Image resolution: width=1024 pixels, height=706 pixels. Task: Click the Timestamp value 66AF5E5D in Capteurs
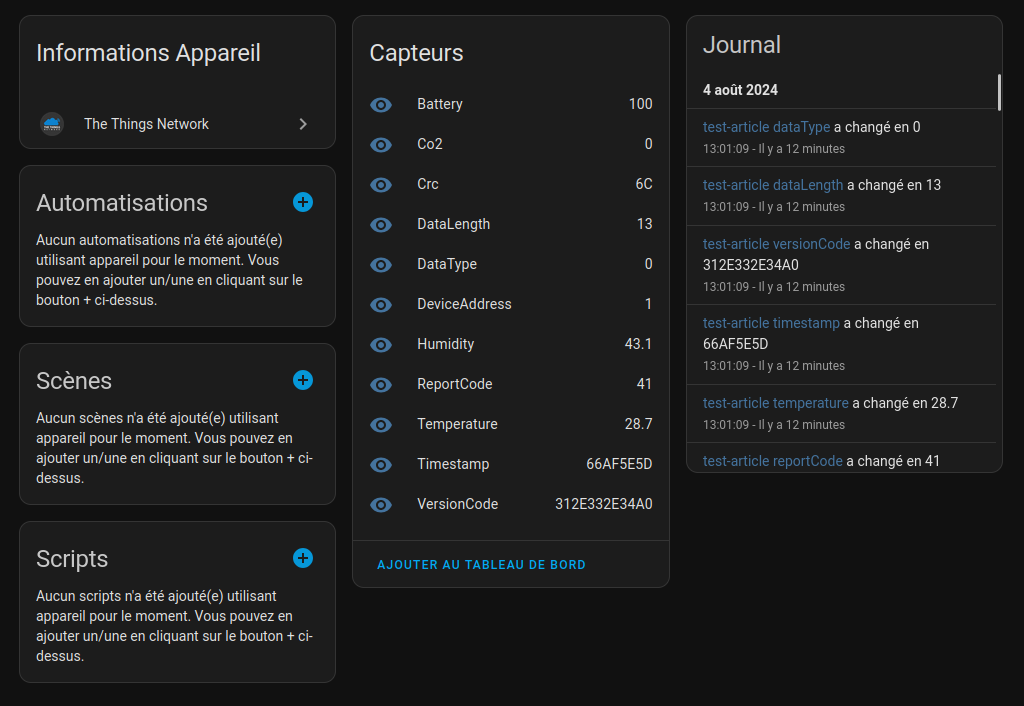[619, 464]
